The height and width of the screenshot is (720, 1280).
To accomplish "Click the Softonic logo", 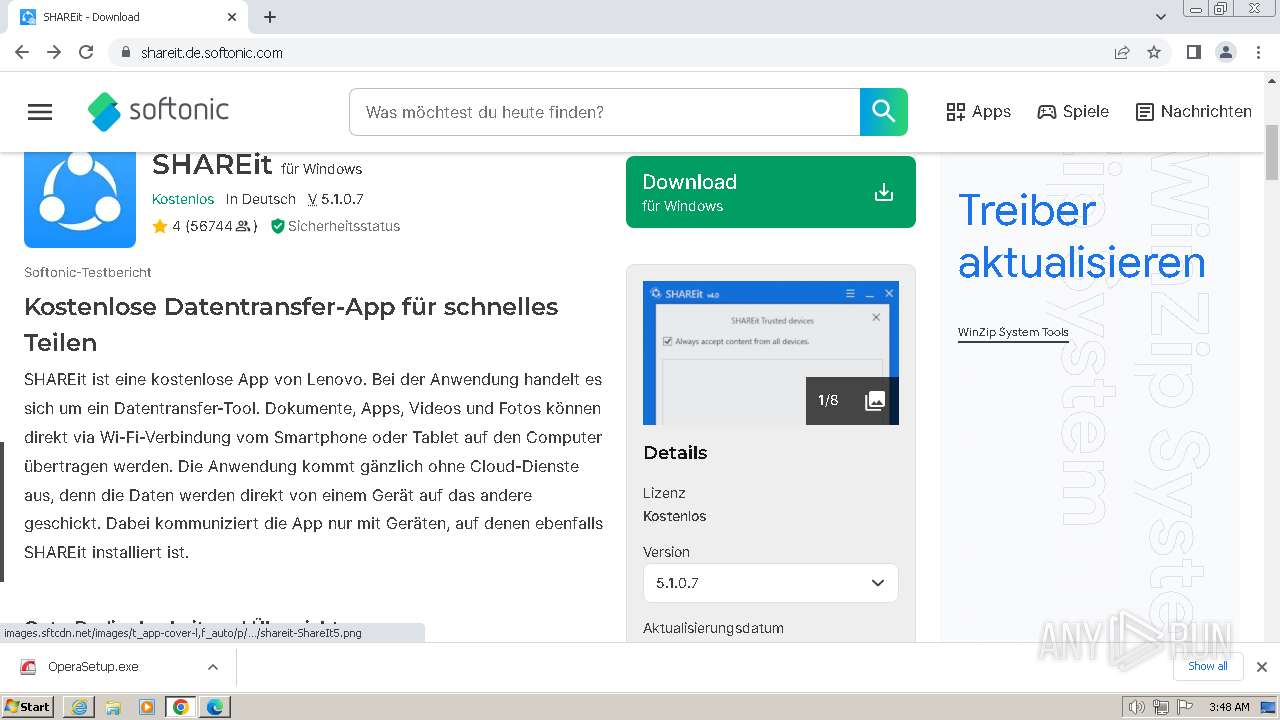I will (158, 111).
